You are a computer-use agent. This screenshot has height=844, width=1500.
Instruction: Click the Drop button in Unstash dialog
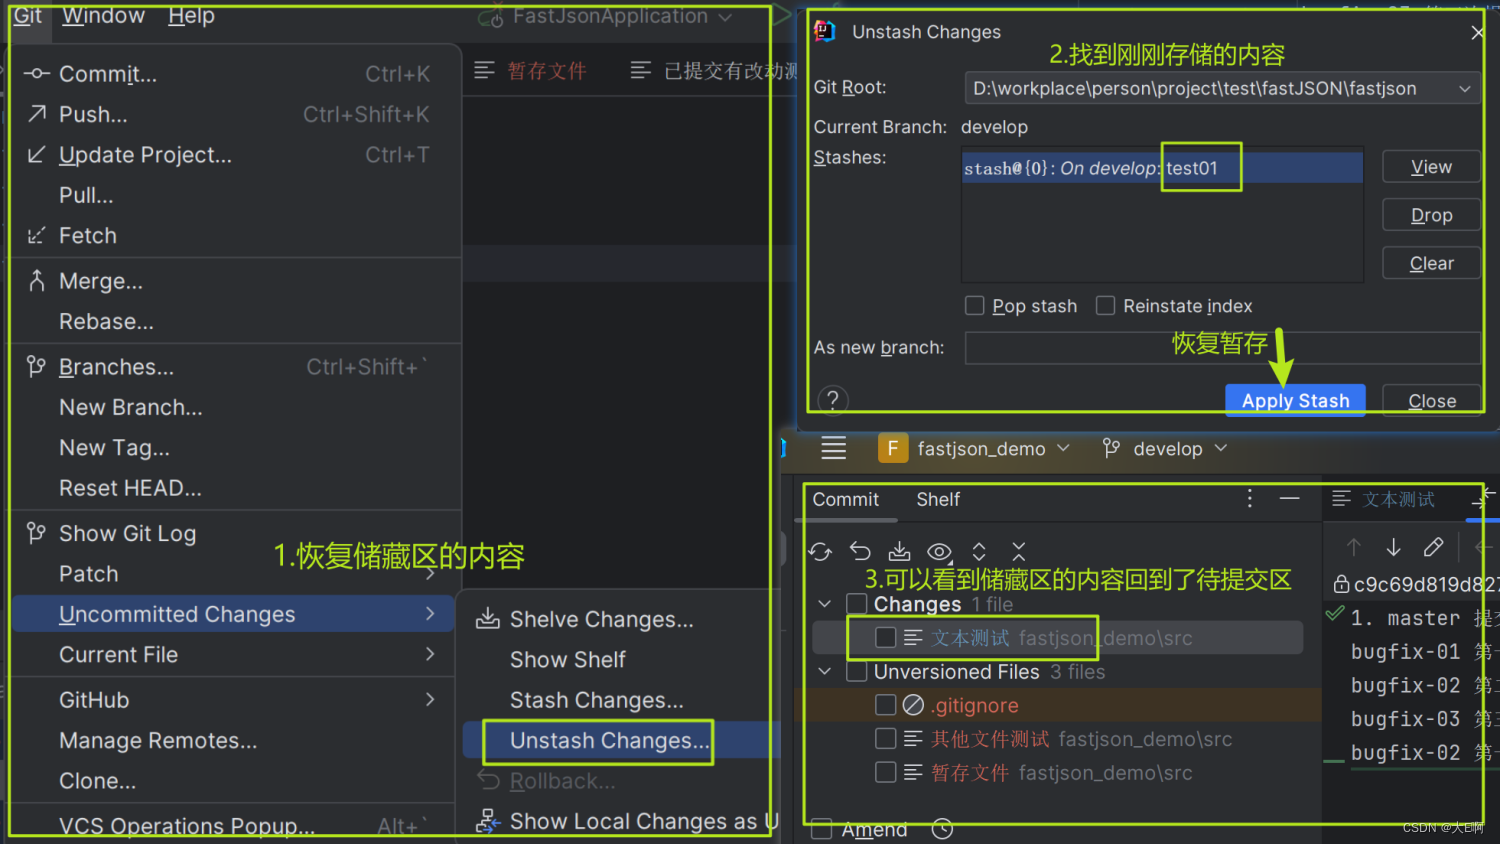(1431, 215)
